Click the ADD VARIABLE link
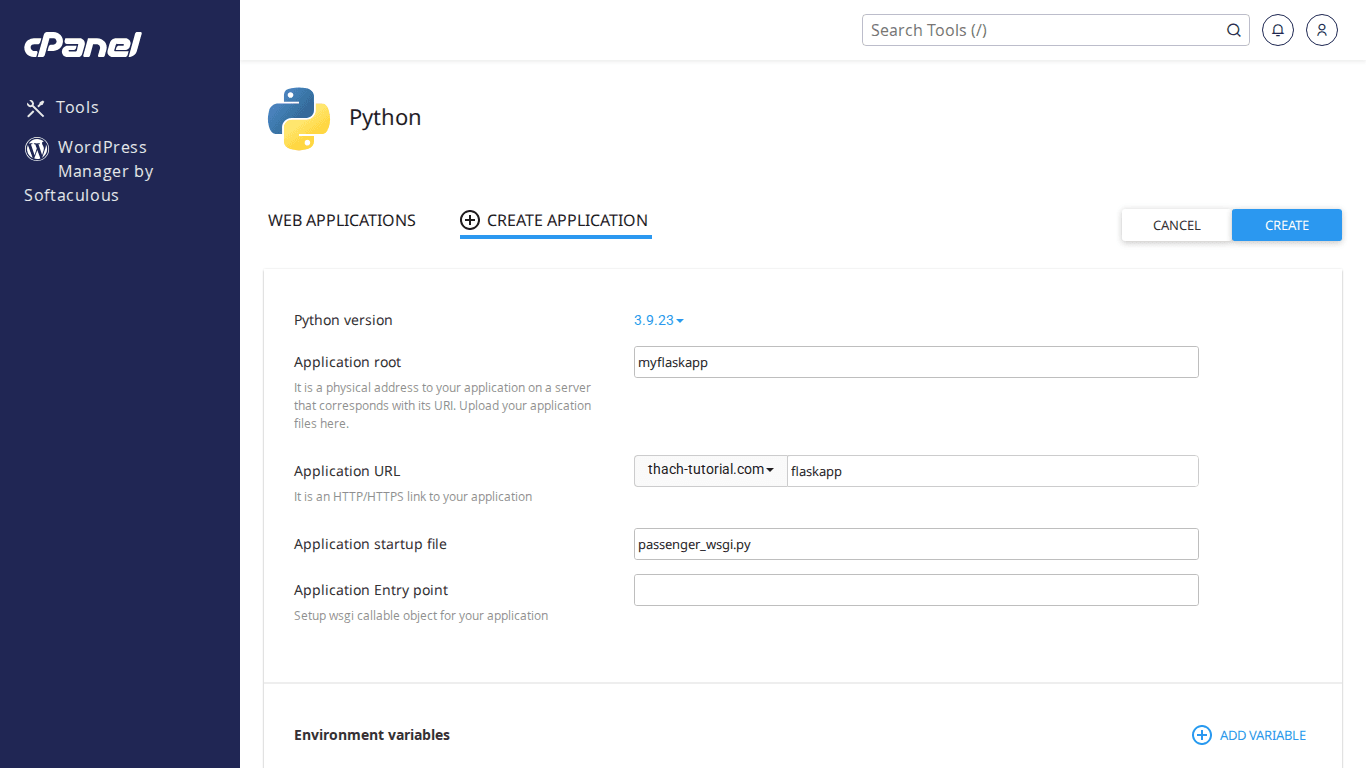This screenshot has height=768, width=1366. coord(1263,735)
